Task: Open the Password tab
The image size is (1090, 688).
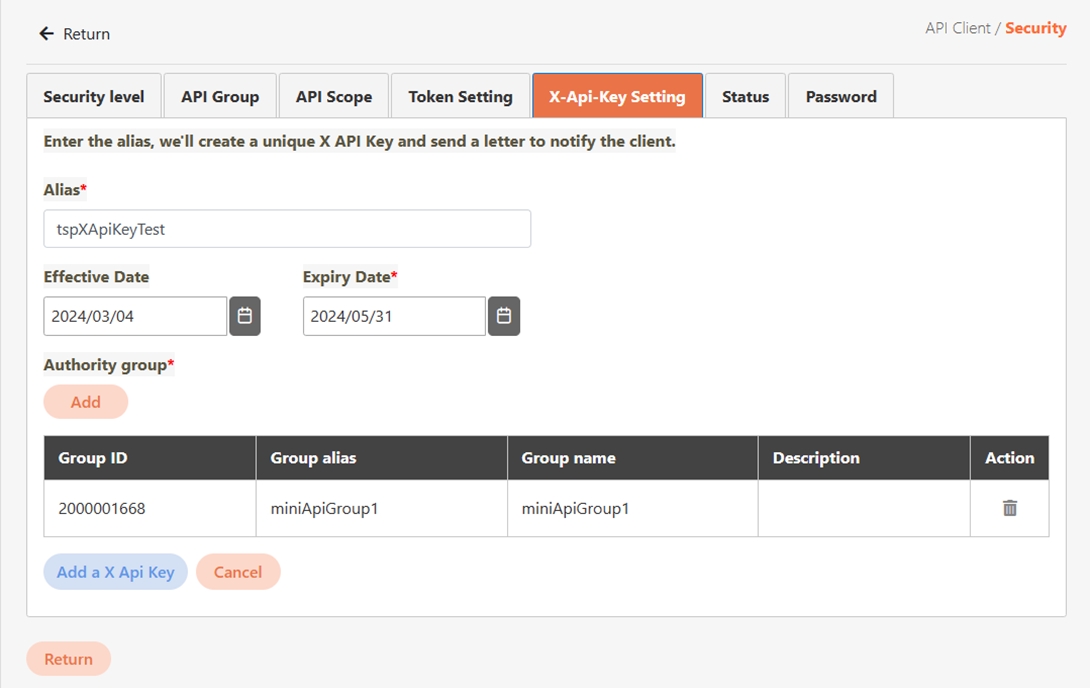Action: [x=840, y=97]
